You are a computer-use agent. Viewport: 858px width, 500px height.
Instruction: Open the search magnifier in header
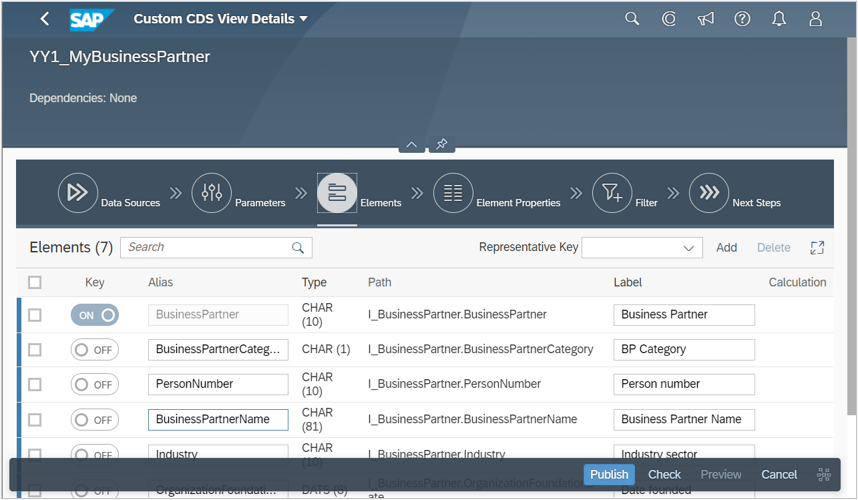pyautogui.click(x=632, y=19)
